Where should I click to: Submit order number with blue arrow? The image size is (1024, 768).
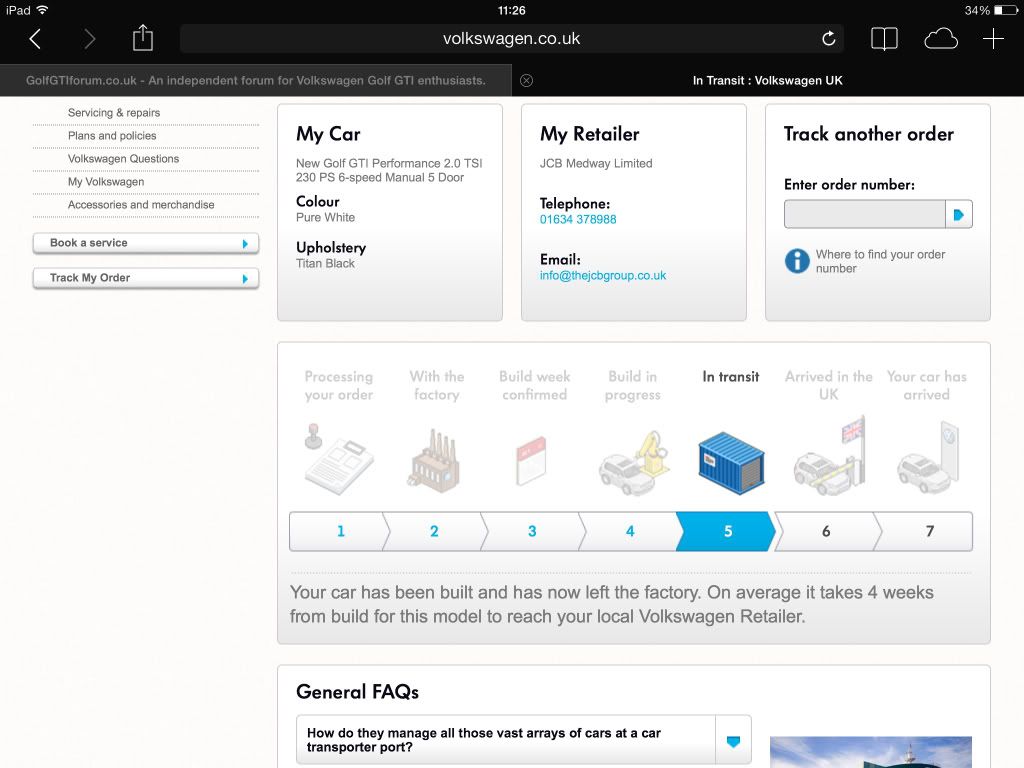[959, 214]
